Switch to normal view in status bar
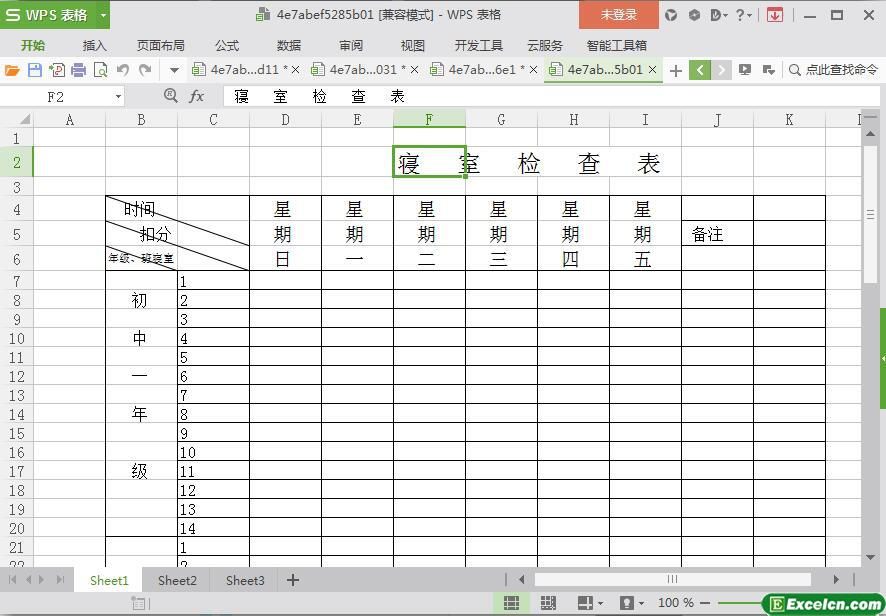Screen dimensions: 886x616 point(511,603)
